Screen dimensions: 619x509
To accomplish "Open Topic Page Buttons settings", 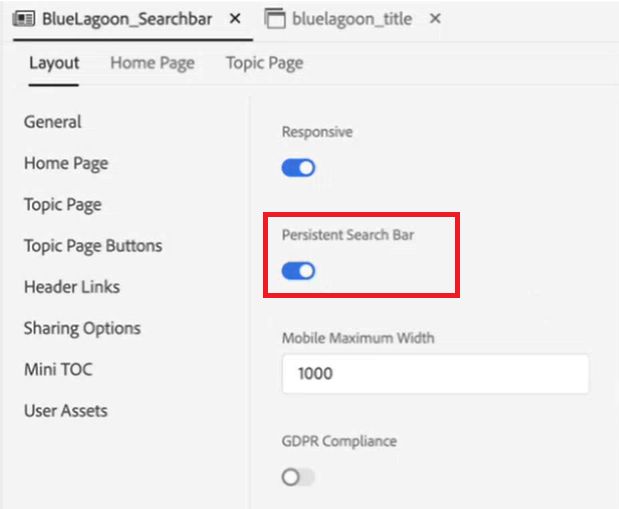I will coord(93,245).
